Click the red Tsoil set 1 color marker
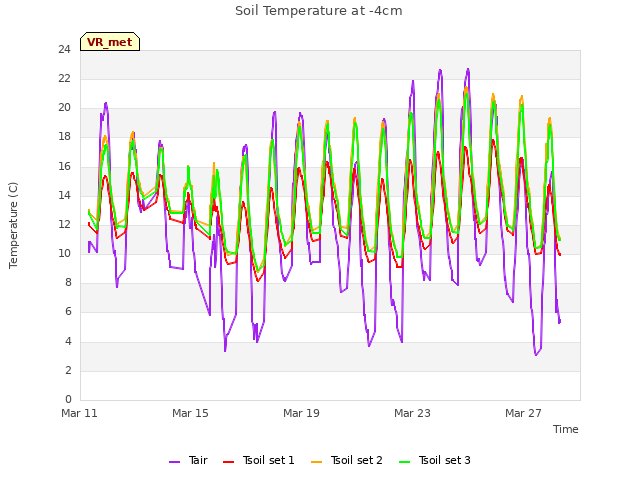 [x=229, y=462]
